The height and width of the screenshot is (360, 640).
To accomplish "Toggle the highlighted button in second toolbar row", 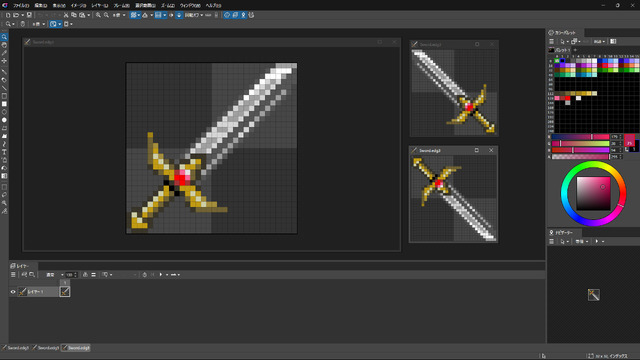I will pos(55,24).
